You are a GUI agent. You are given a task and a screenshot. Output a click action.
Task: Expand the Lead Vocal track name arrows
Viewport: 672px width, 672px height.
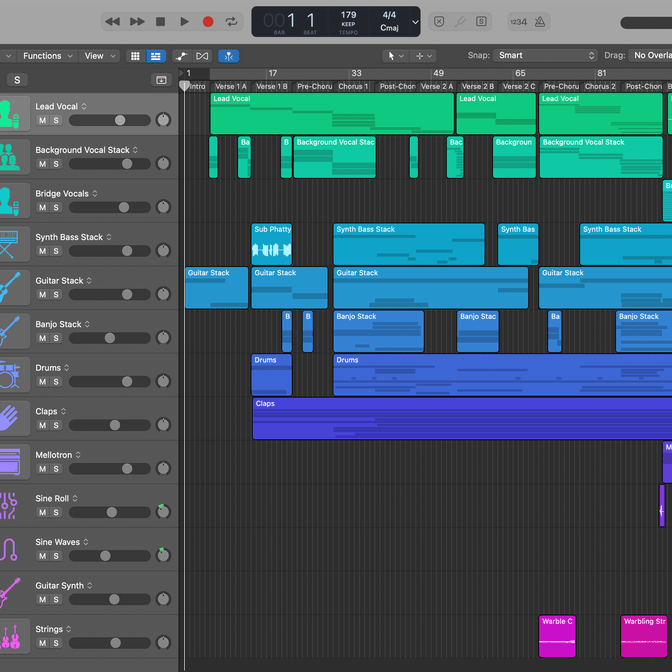(84, 106)
